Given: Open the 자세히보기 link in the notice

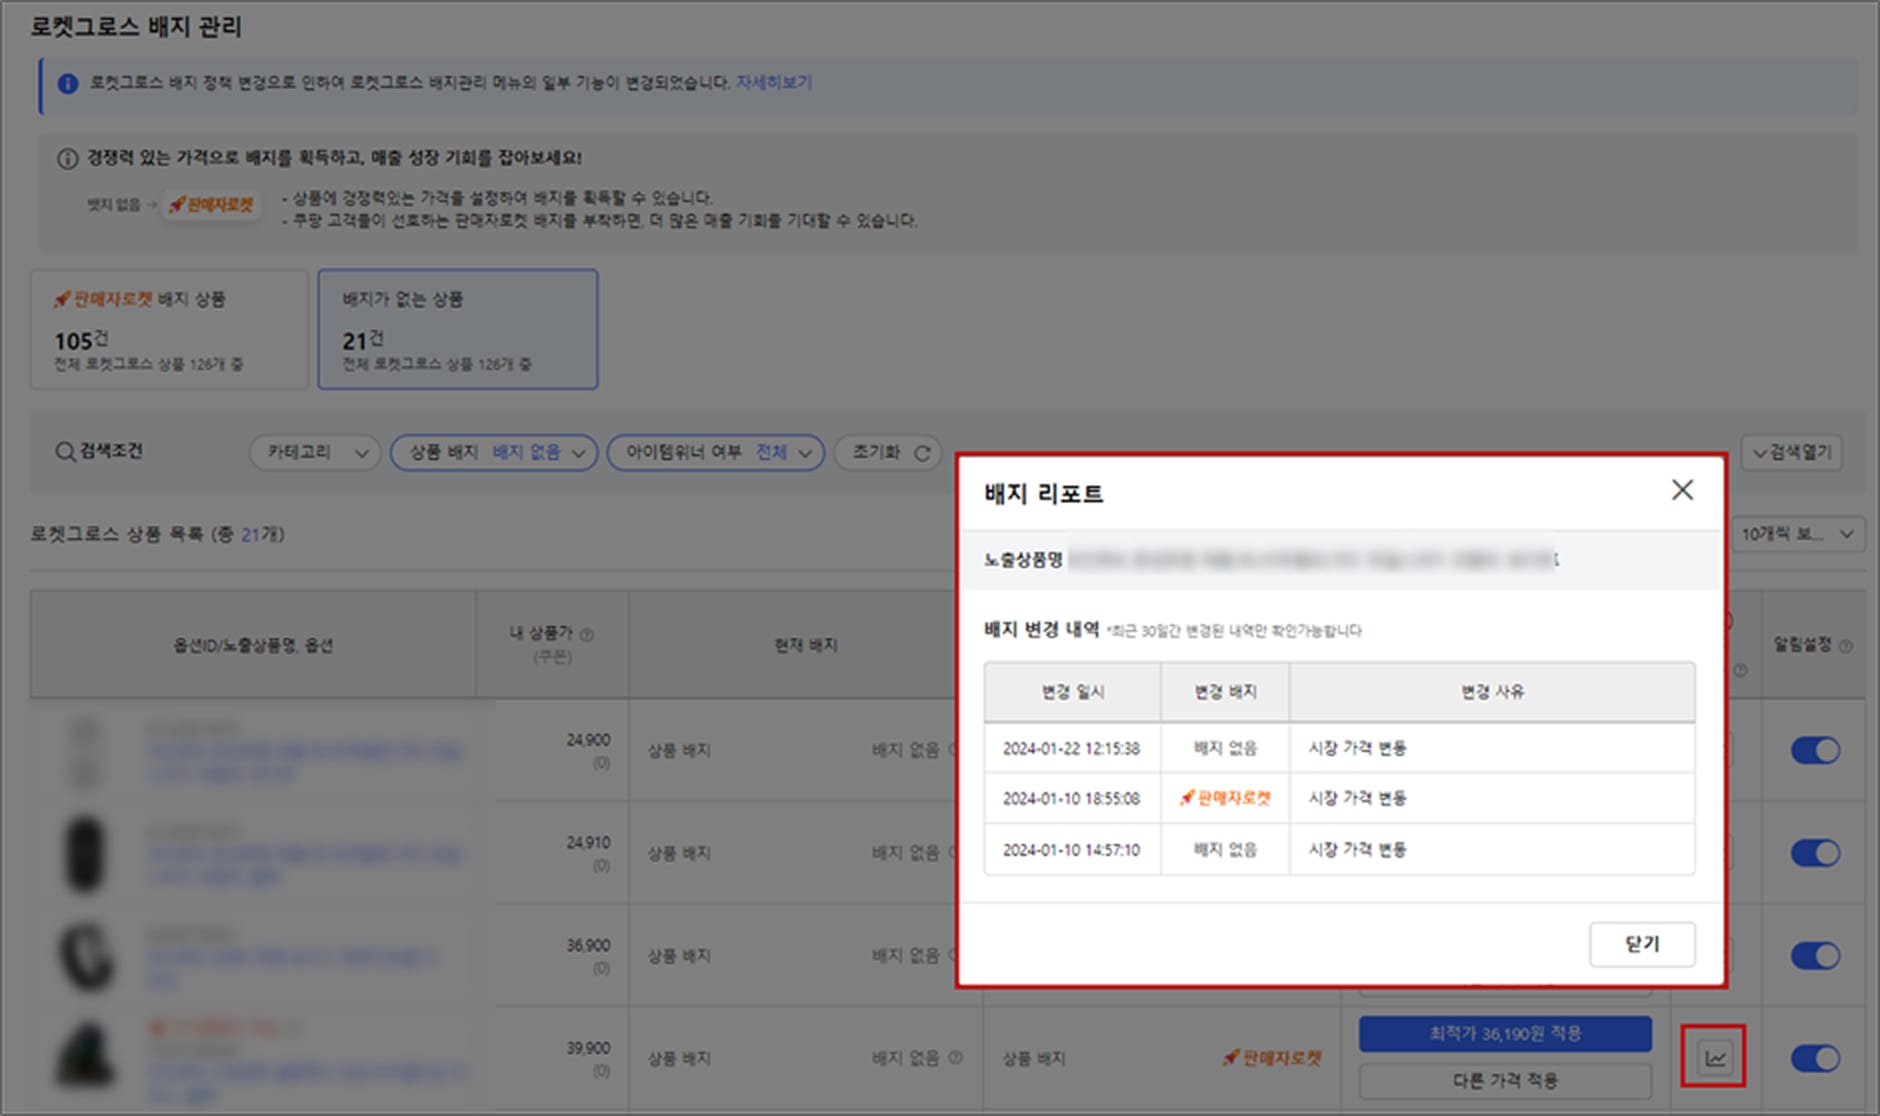Looking at the screenshot, I should click(775, 83).
